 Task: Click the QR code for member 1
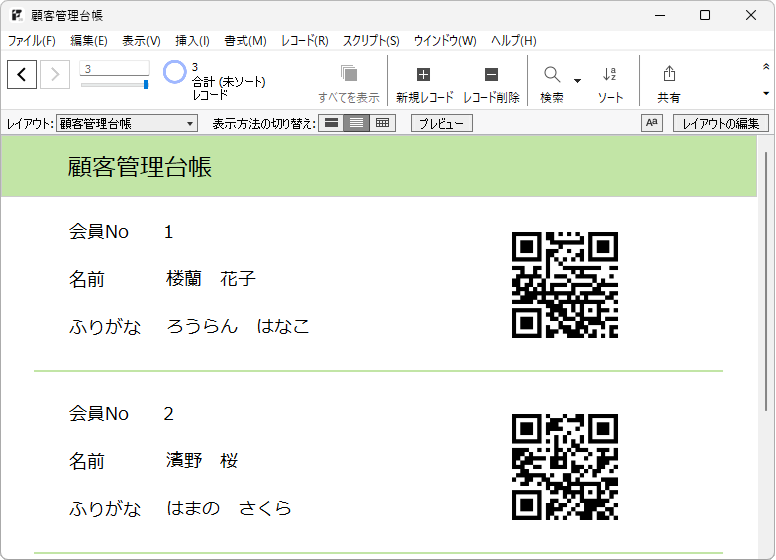coord(565,285)
